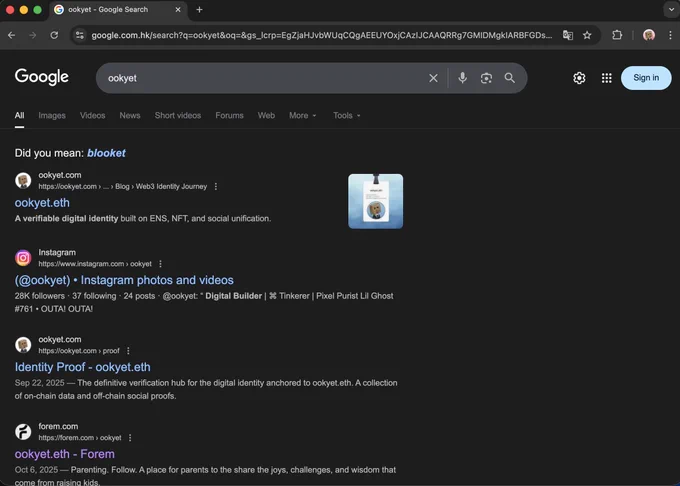Click the https://ookyet.com › proof URL text

pos(79,351)
